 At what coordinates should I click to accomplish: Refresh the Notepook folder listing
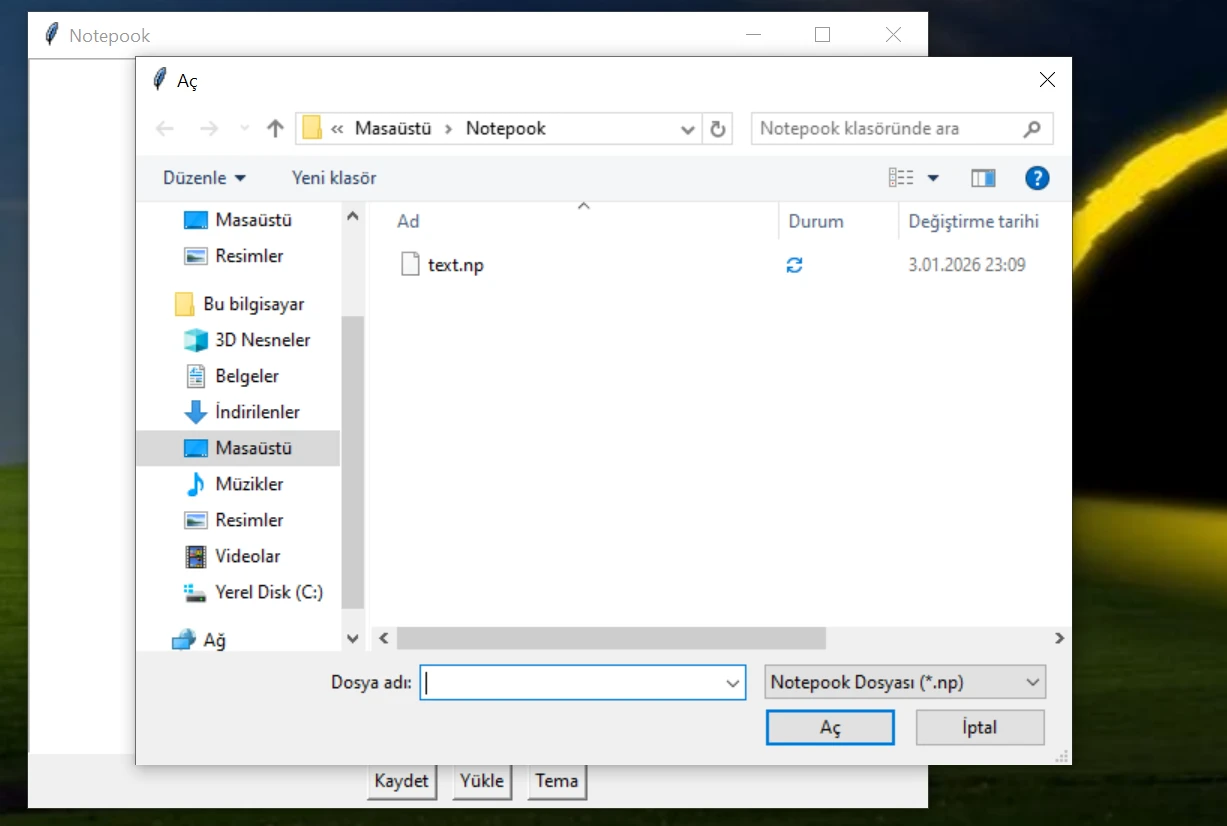pyautogui.click(x=717, y=129)
